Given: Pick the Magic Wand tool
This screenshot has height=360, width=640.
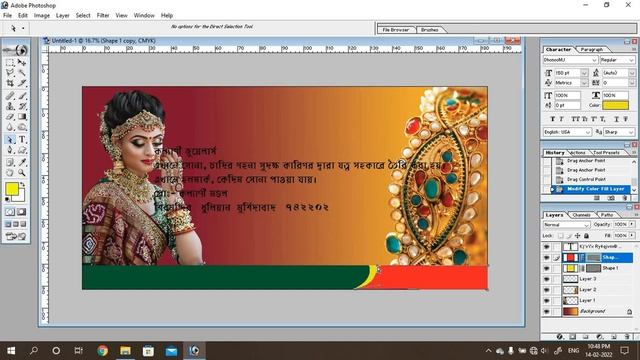Looking at the screenshot, I should 22,73.
